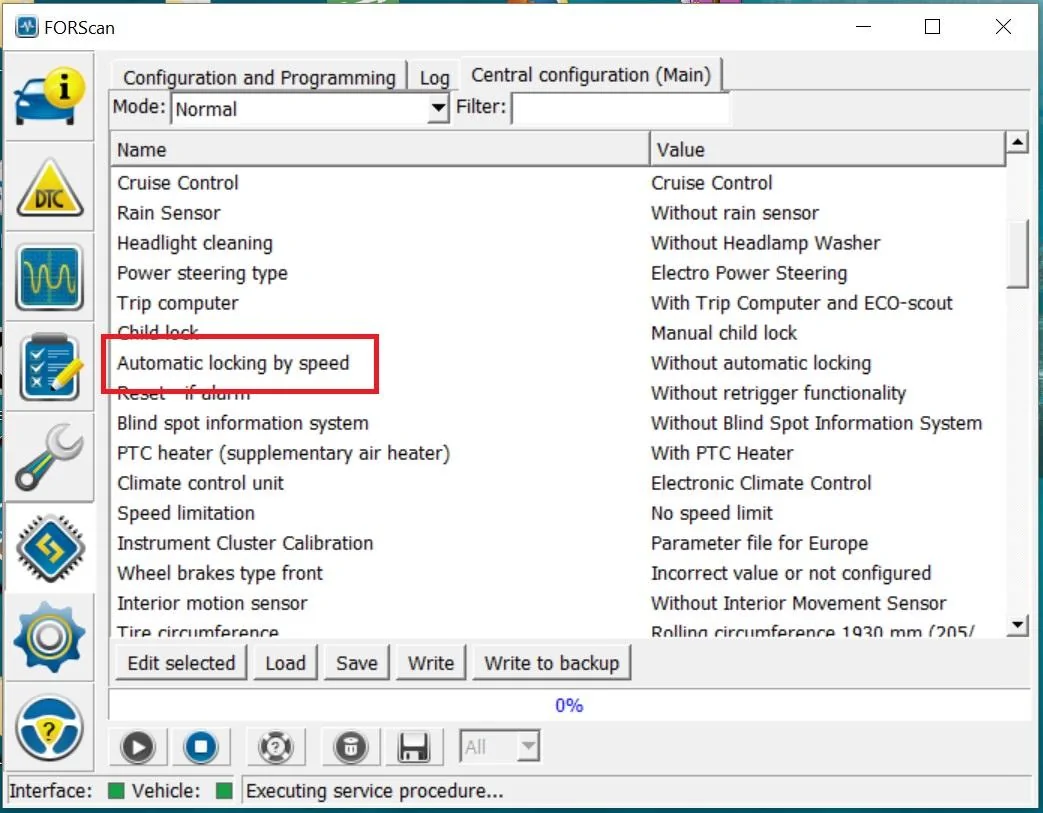
Task: Focus the Filter text field
Action: coord(620,108)
